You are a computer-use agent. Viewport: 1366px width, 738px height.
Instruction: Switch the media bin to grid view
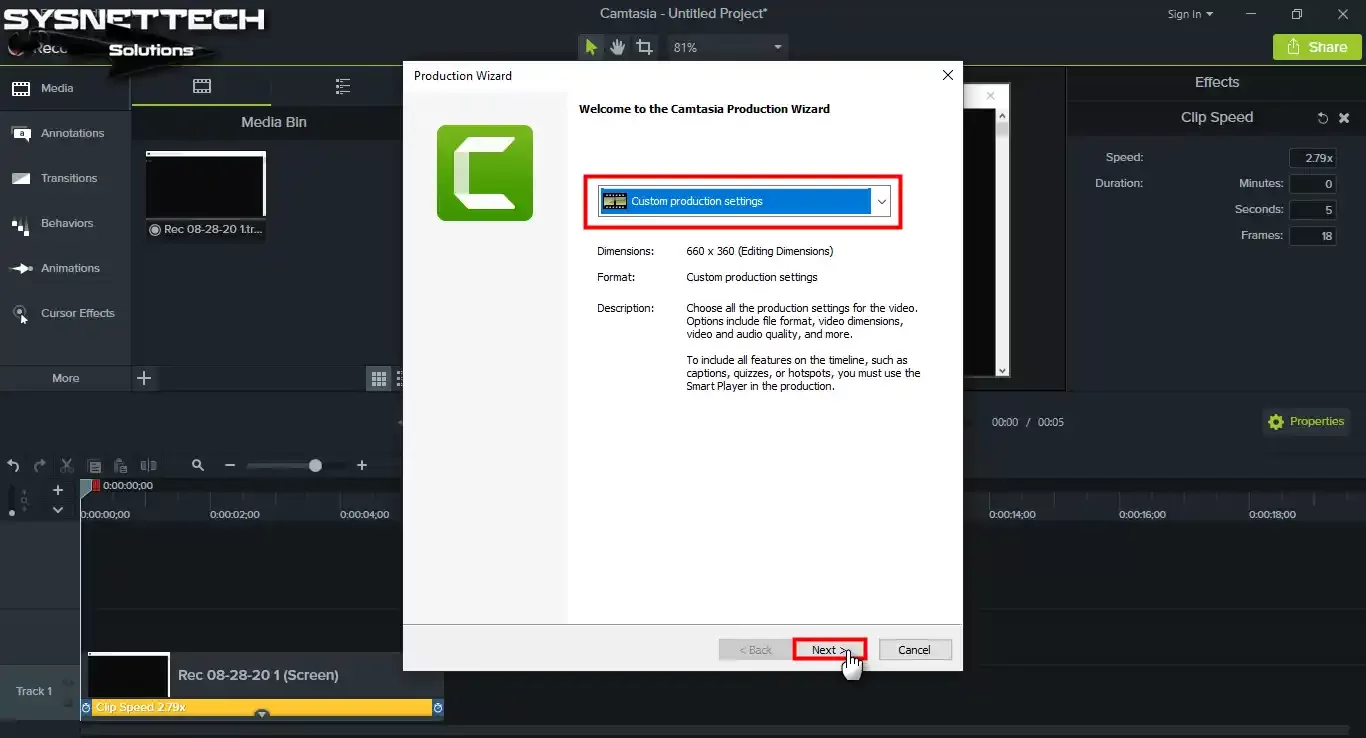(x=379, y=378)
